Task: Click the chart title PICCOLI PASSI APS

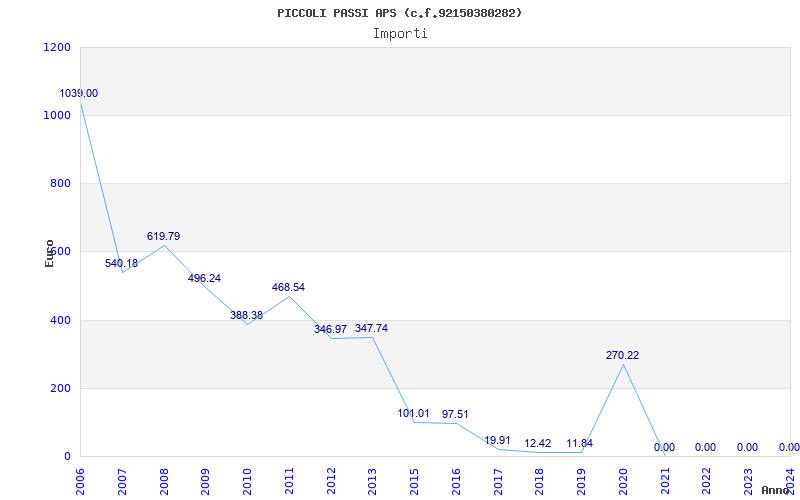Action: click(399, 13)
